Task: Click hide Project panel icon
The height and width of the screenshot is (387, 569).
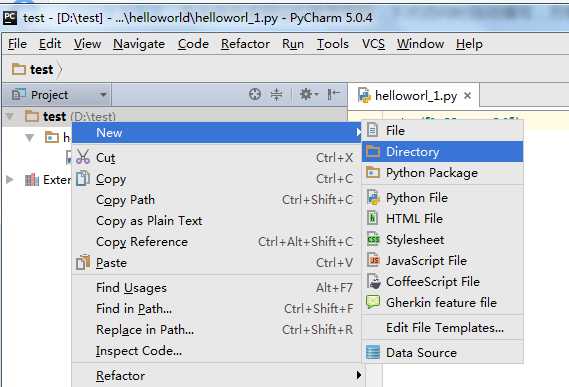Action: click(333, 94)
